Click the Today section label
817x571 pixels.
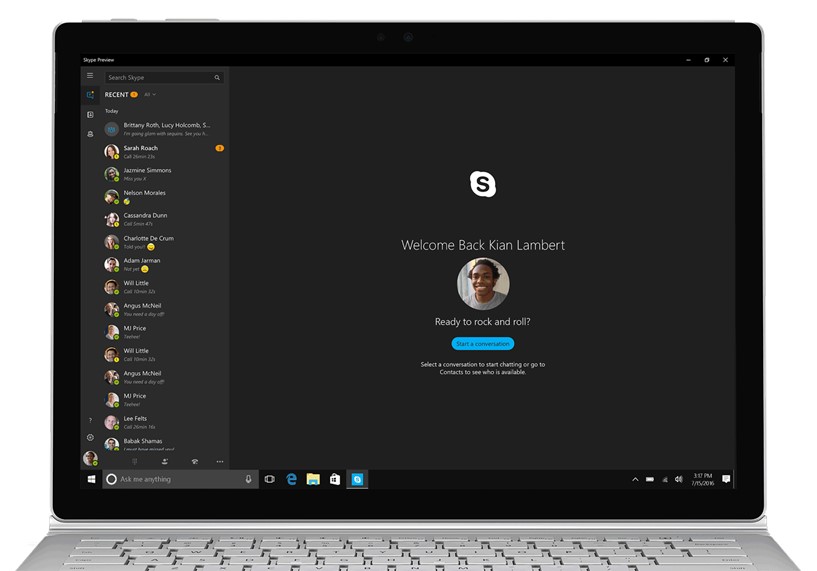click(x=112, y=111)
